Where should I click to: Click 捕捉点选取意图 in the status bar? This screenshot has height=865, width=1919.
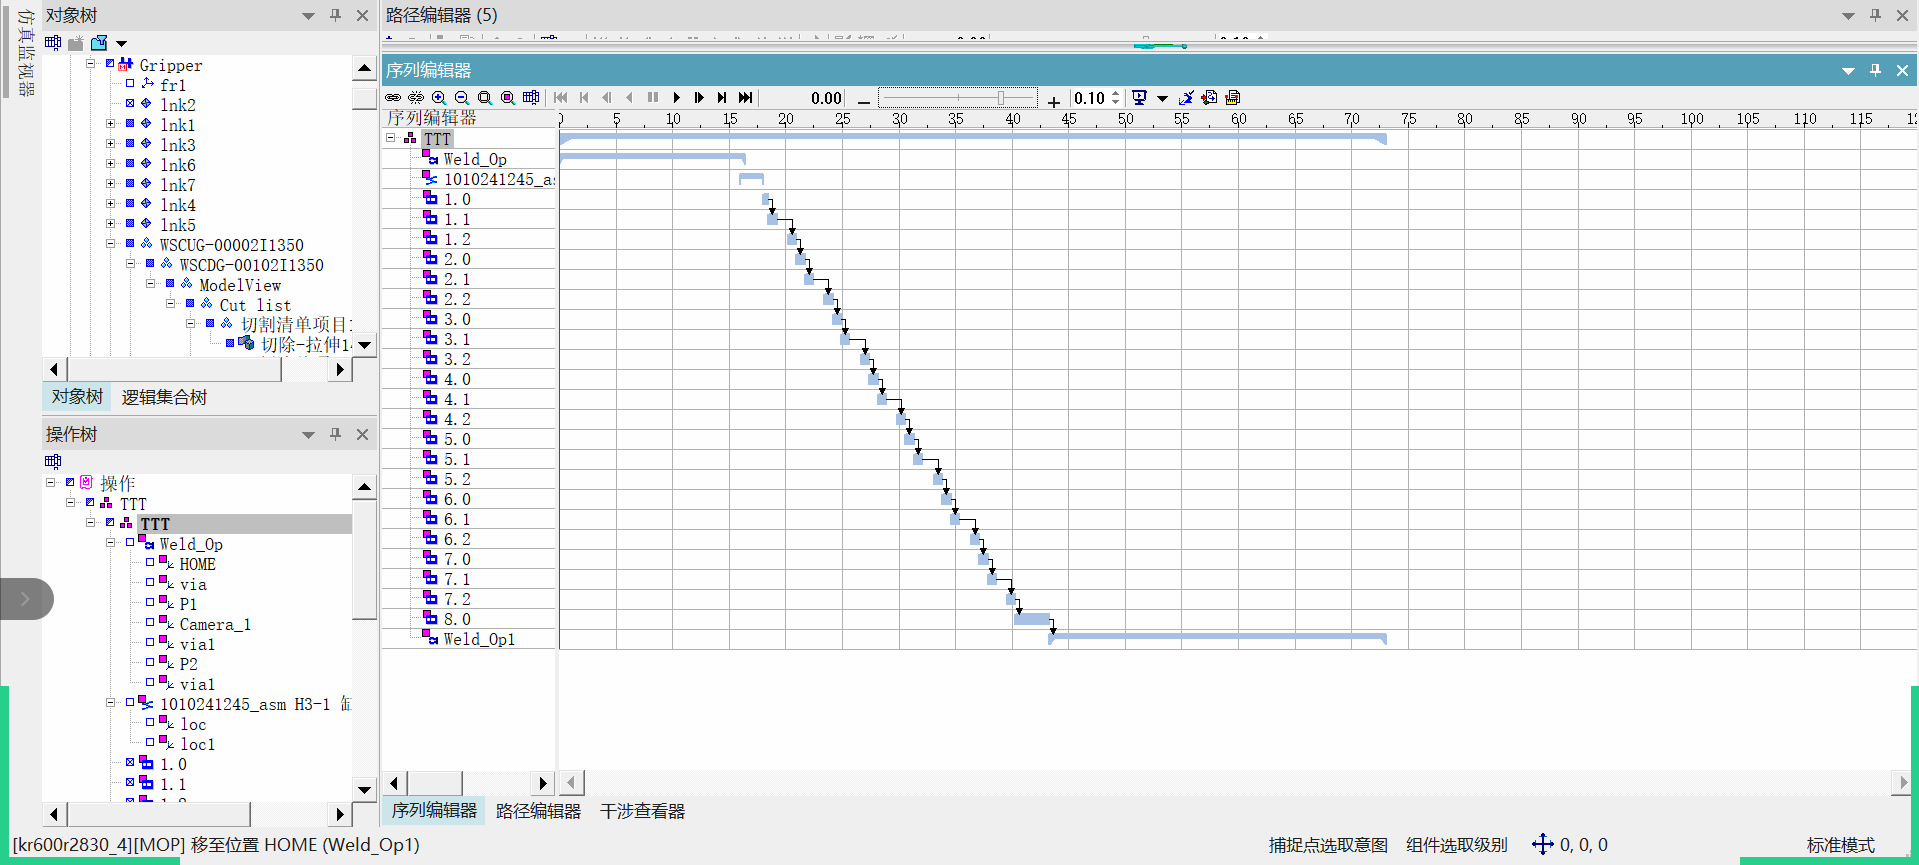pyautogui.click(x=1328, y=845)
